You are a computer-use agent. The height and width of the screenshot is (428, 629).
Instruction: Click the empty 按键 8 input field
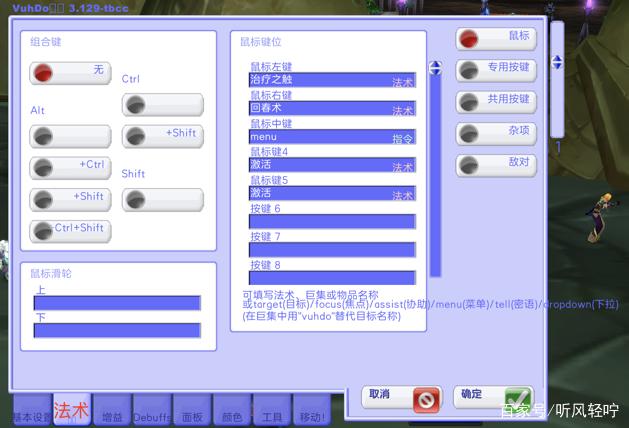click(x=332, y=278)
